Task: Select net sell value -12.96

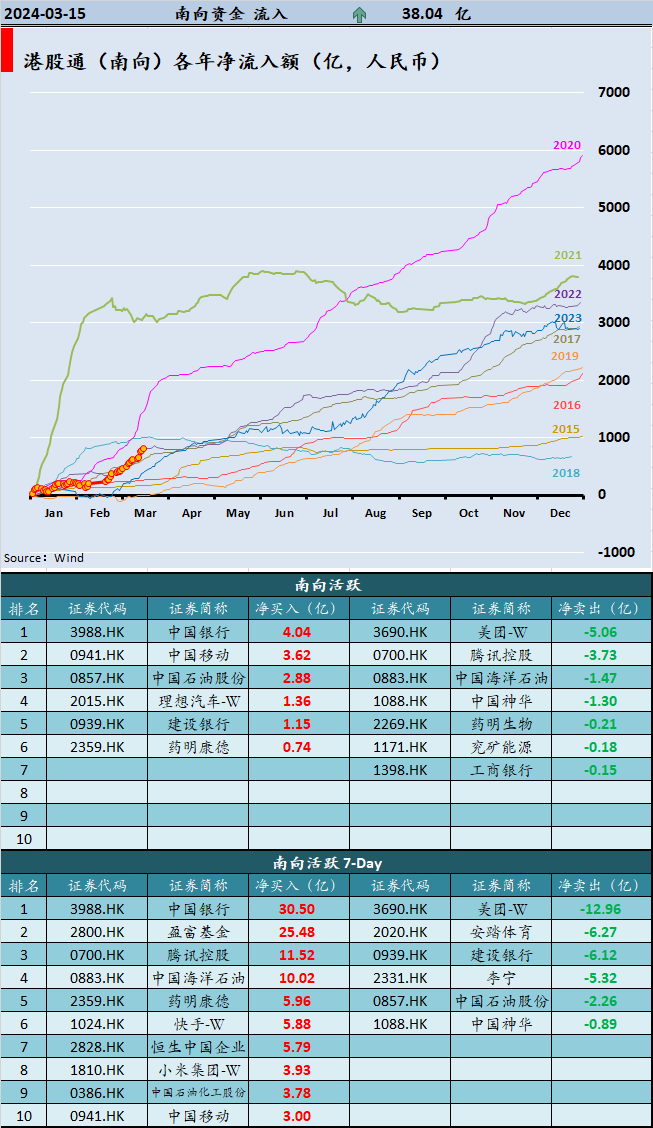Action: click(599, 909)
